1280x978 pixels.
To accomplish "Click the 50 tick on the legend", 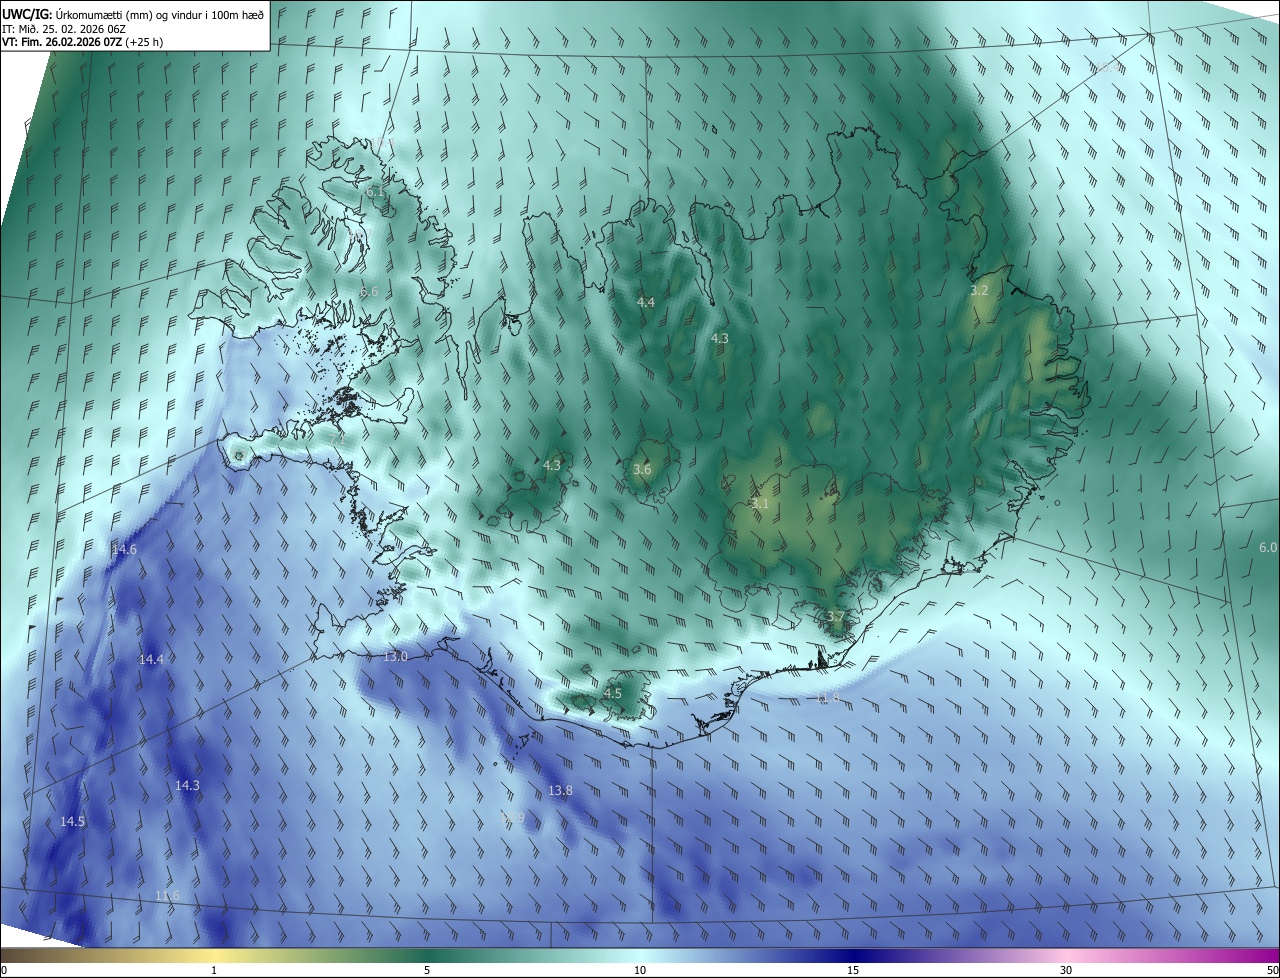I will click(x=1272, y=970).
